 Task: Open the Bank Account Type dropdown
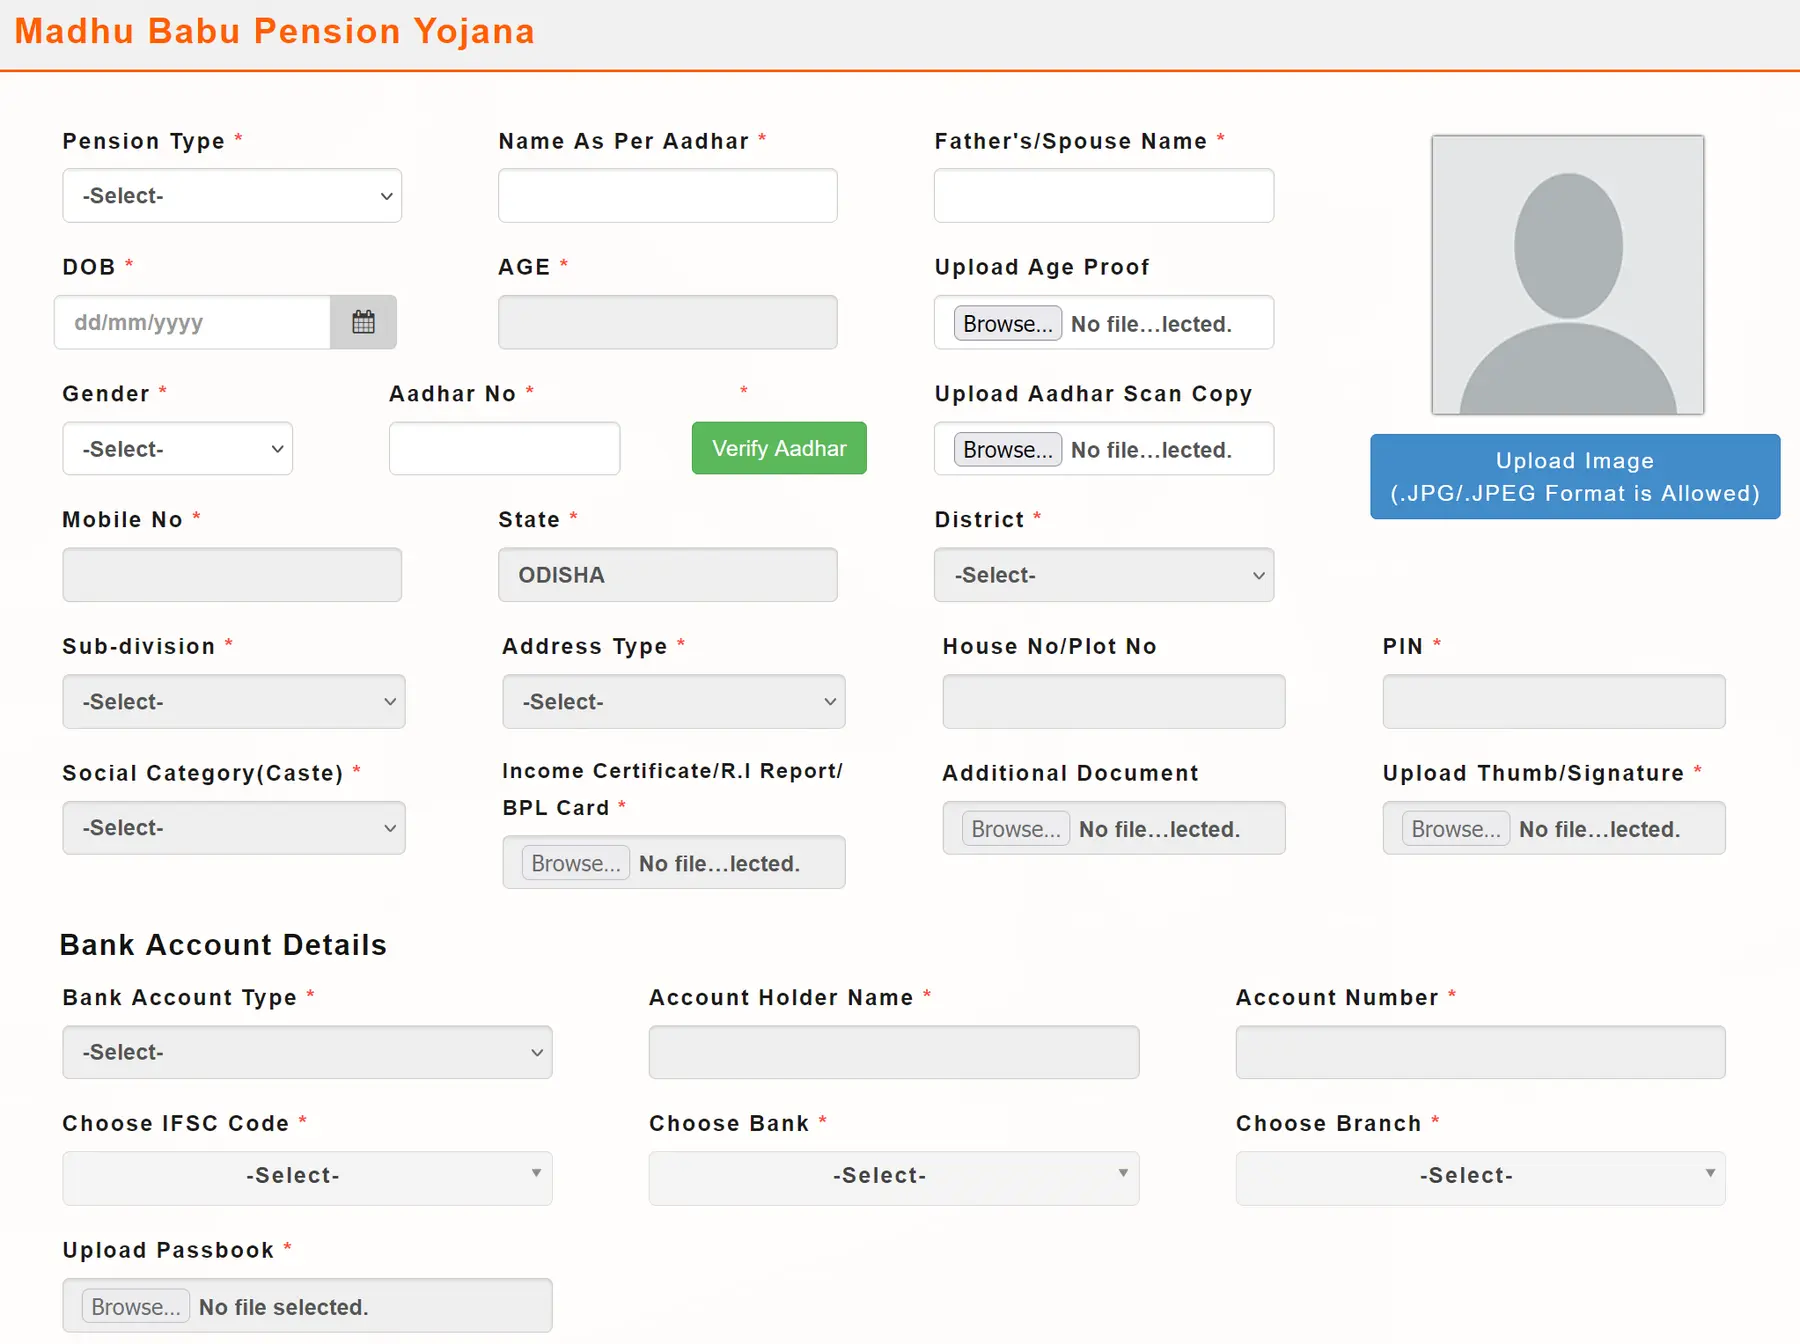(x=307, y=1052)
